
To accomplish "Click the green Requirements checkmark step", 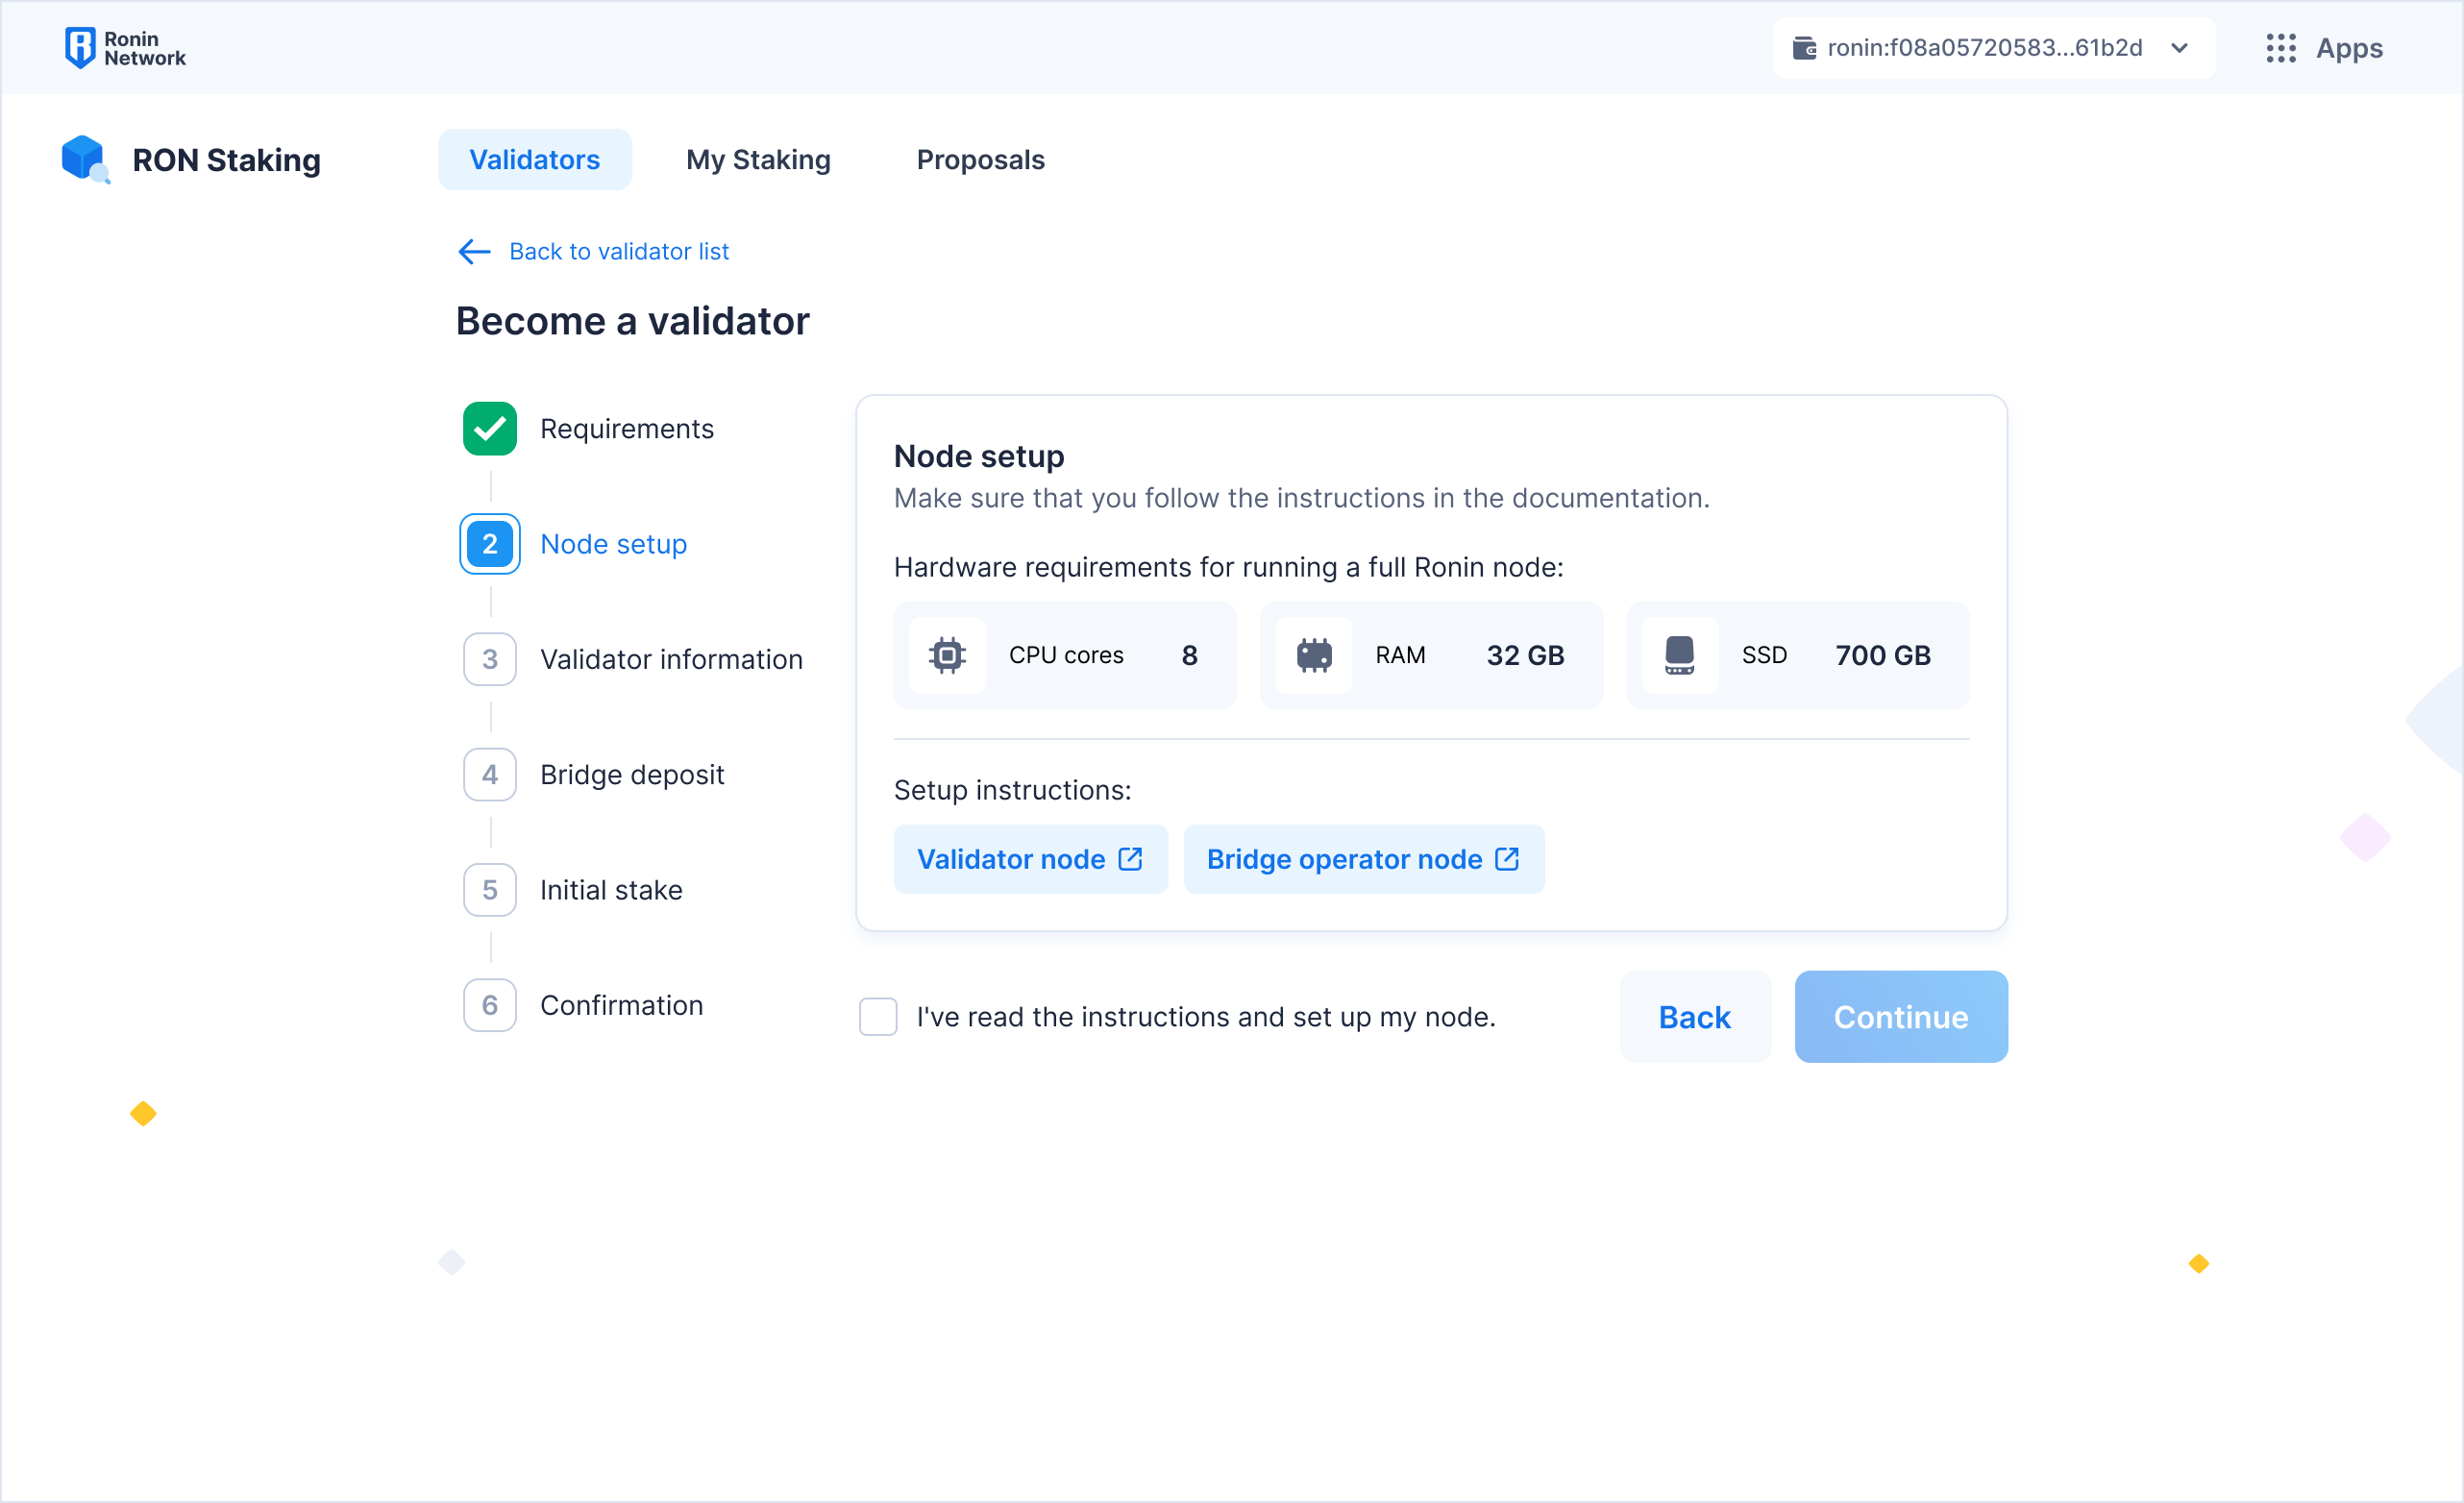I will click(x=490, y=429).
